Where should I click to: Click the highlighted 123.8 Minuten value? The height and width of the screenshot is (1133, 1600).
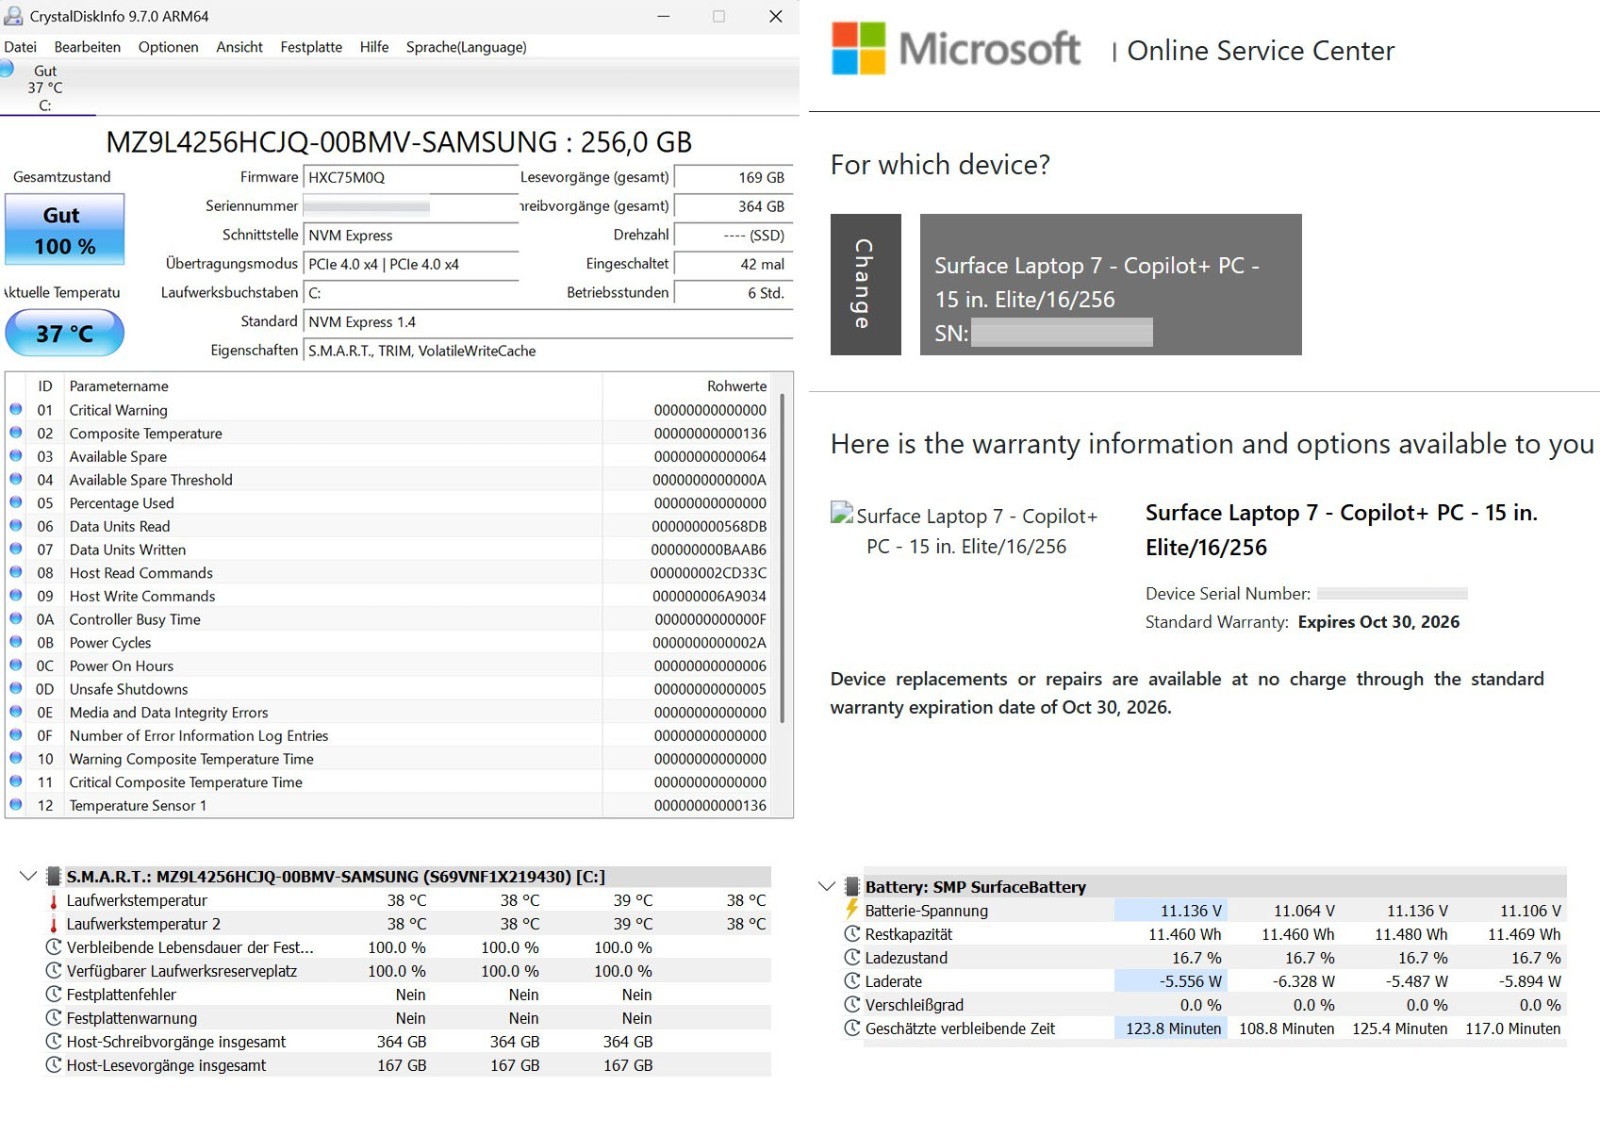click(x=1170, y=1028)
